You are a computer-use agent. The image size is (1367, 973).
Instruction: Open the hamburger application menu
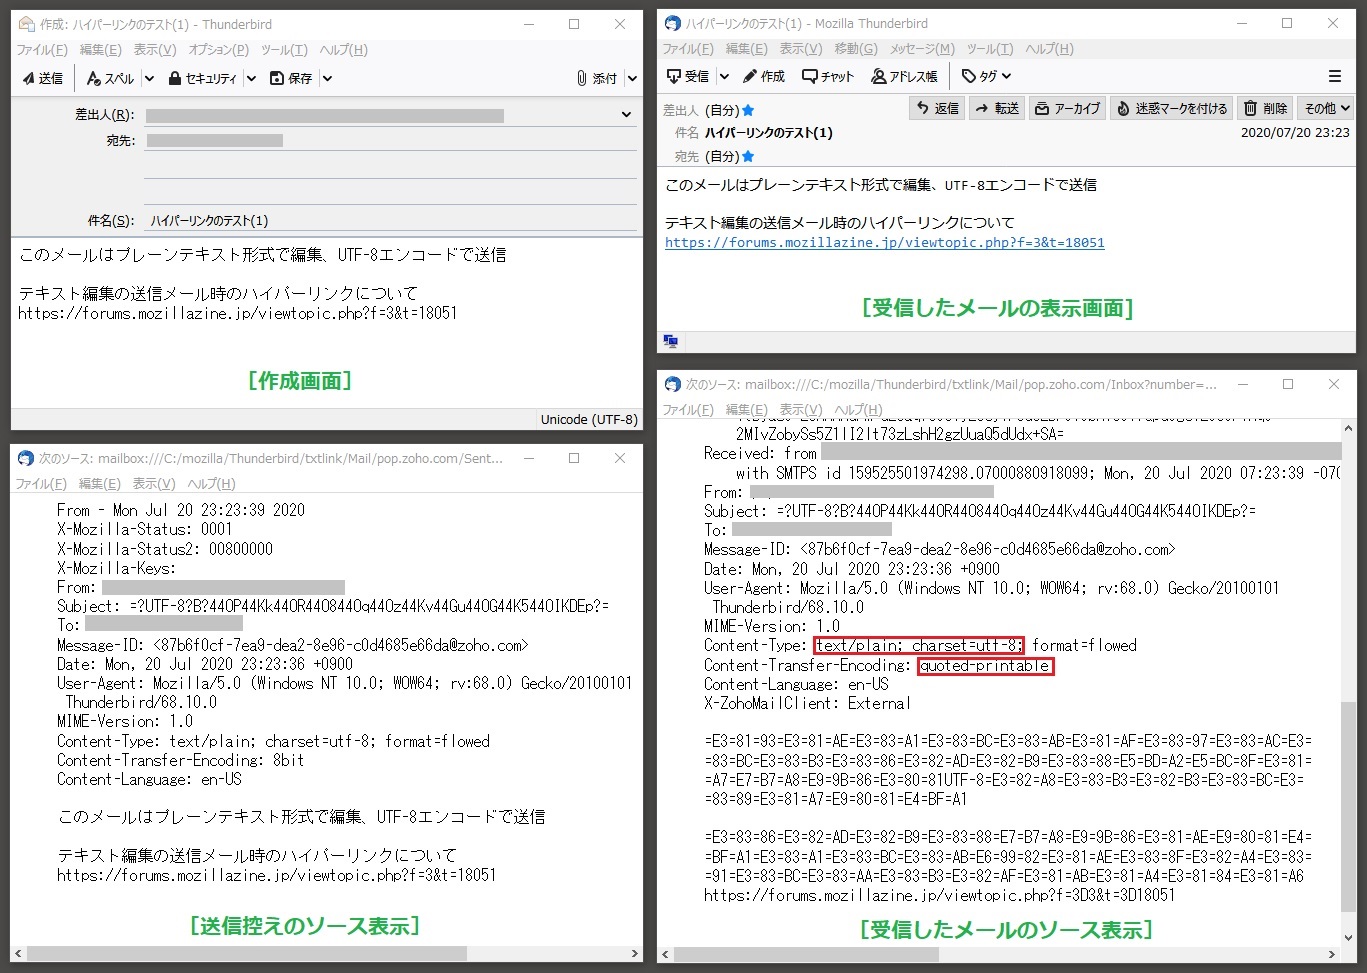pyautogui.click(x=1334, y=76)
